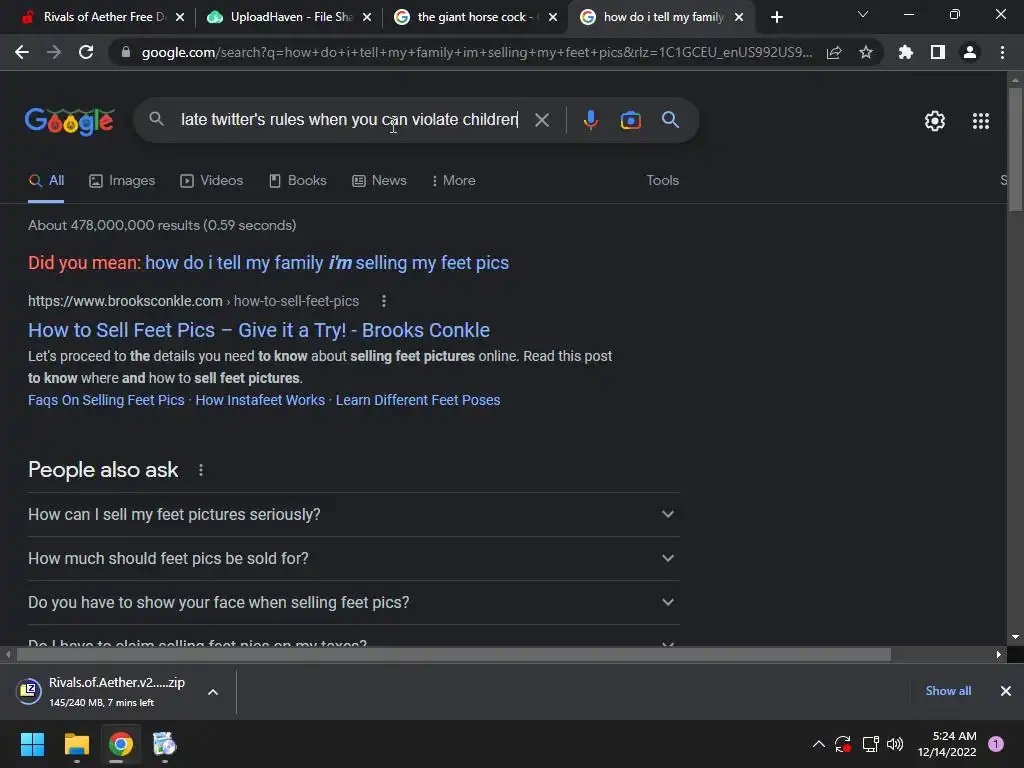Viewport: 1024px width, 768px height.
Task: Search by image with camera icon
Action: tap(630, 120)
